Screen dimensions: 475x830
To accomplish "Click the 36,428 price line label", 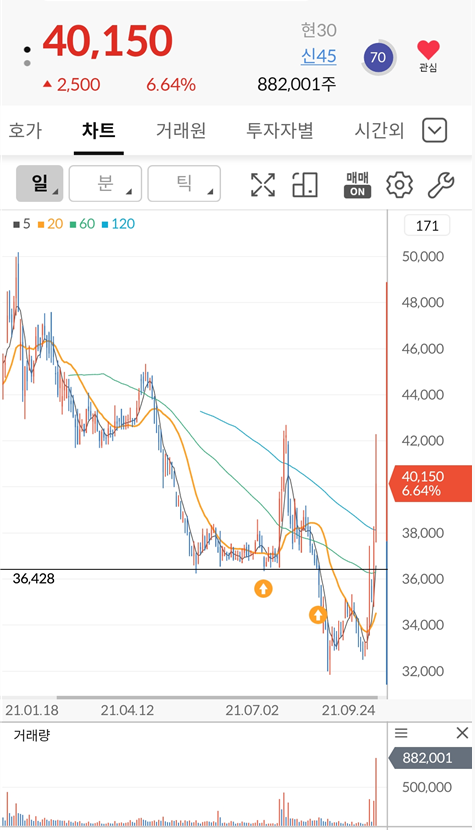I will [x=33, y=579].
